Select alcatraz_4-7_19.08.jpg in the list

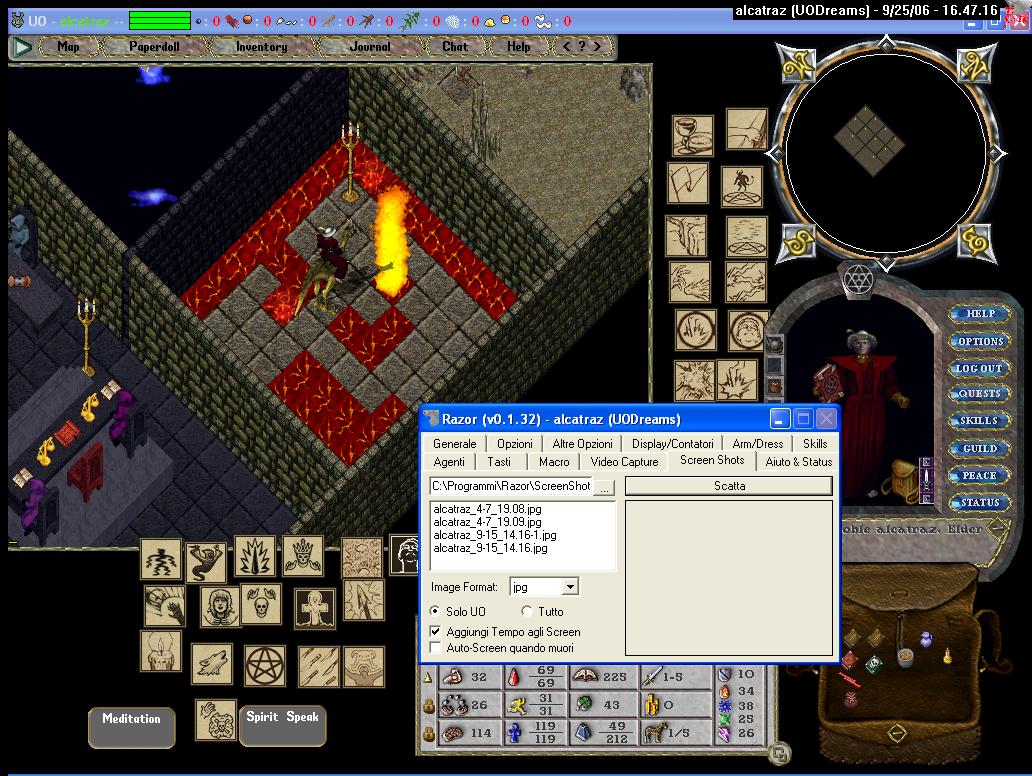[x=487, y=509]
